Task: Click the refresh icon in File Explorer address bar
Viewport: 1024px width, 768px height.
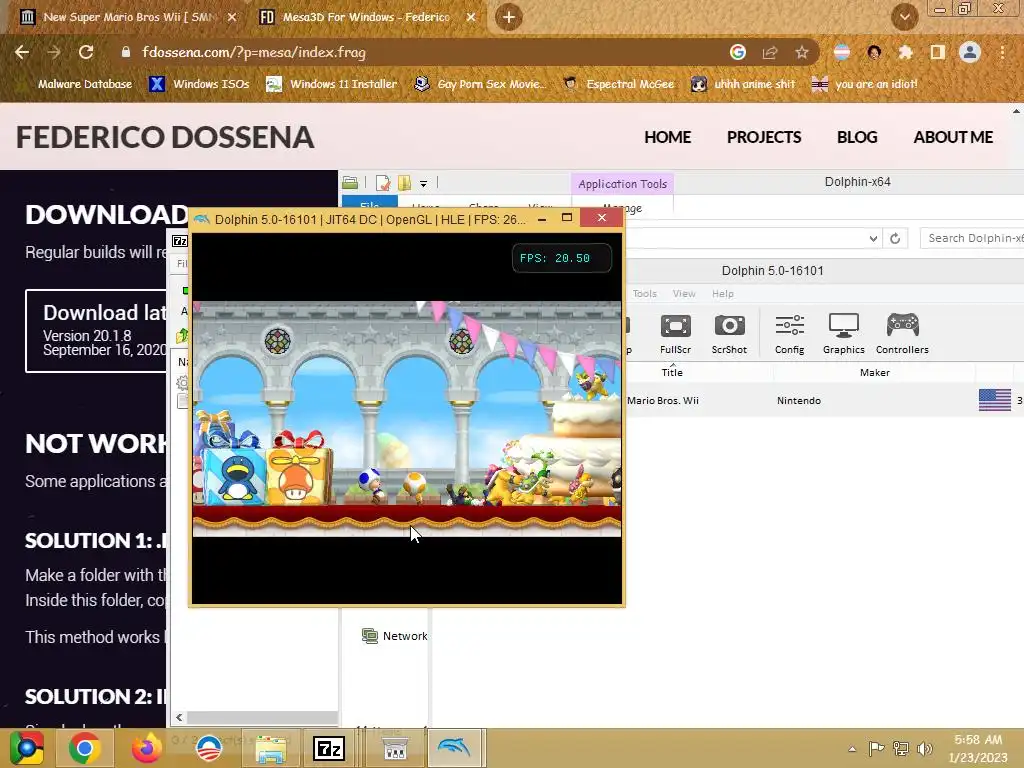Action: click(x=895, y=238)
